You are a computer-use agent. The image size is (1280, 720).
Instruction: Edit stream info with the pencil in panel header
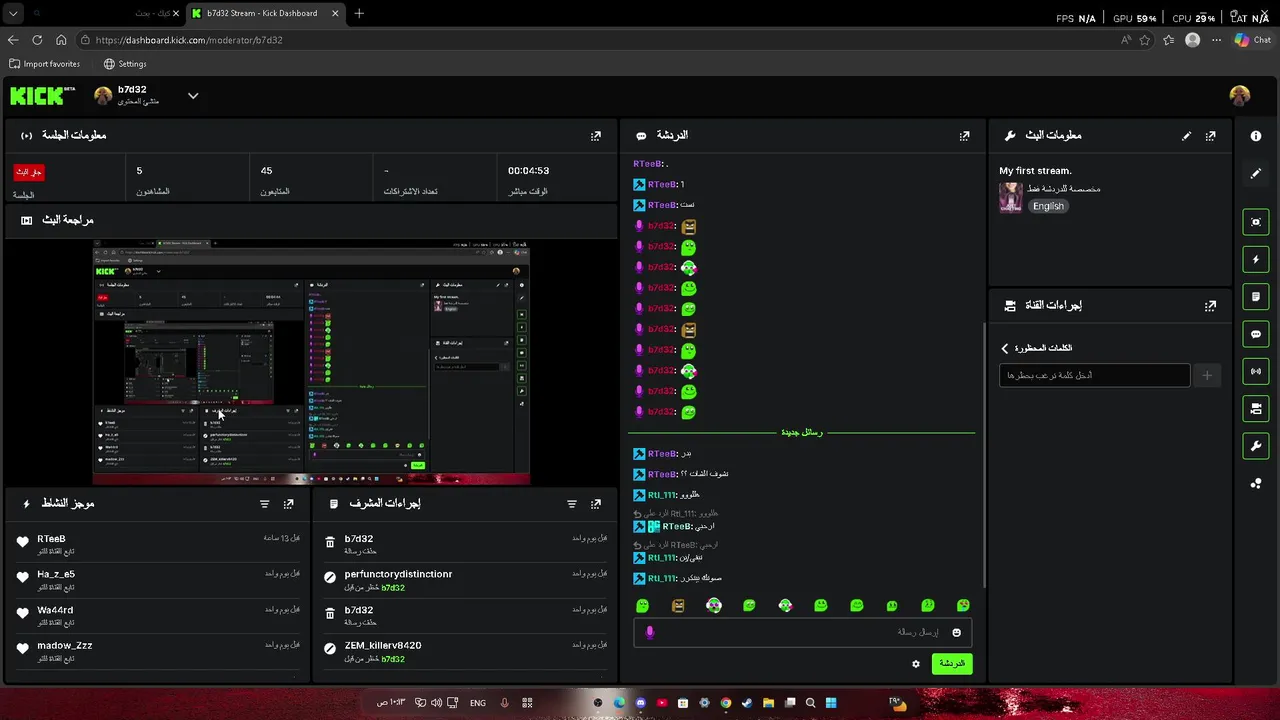pos(1186,136)
